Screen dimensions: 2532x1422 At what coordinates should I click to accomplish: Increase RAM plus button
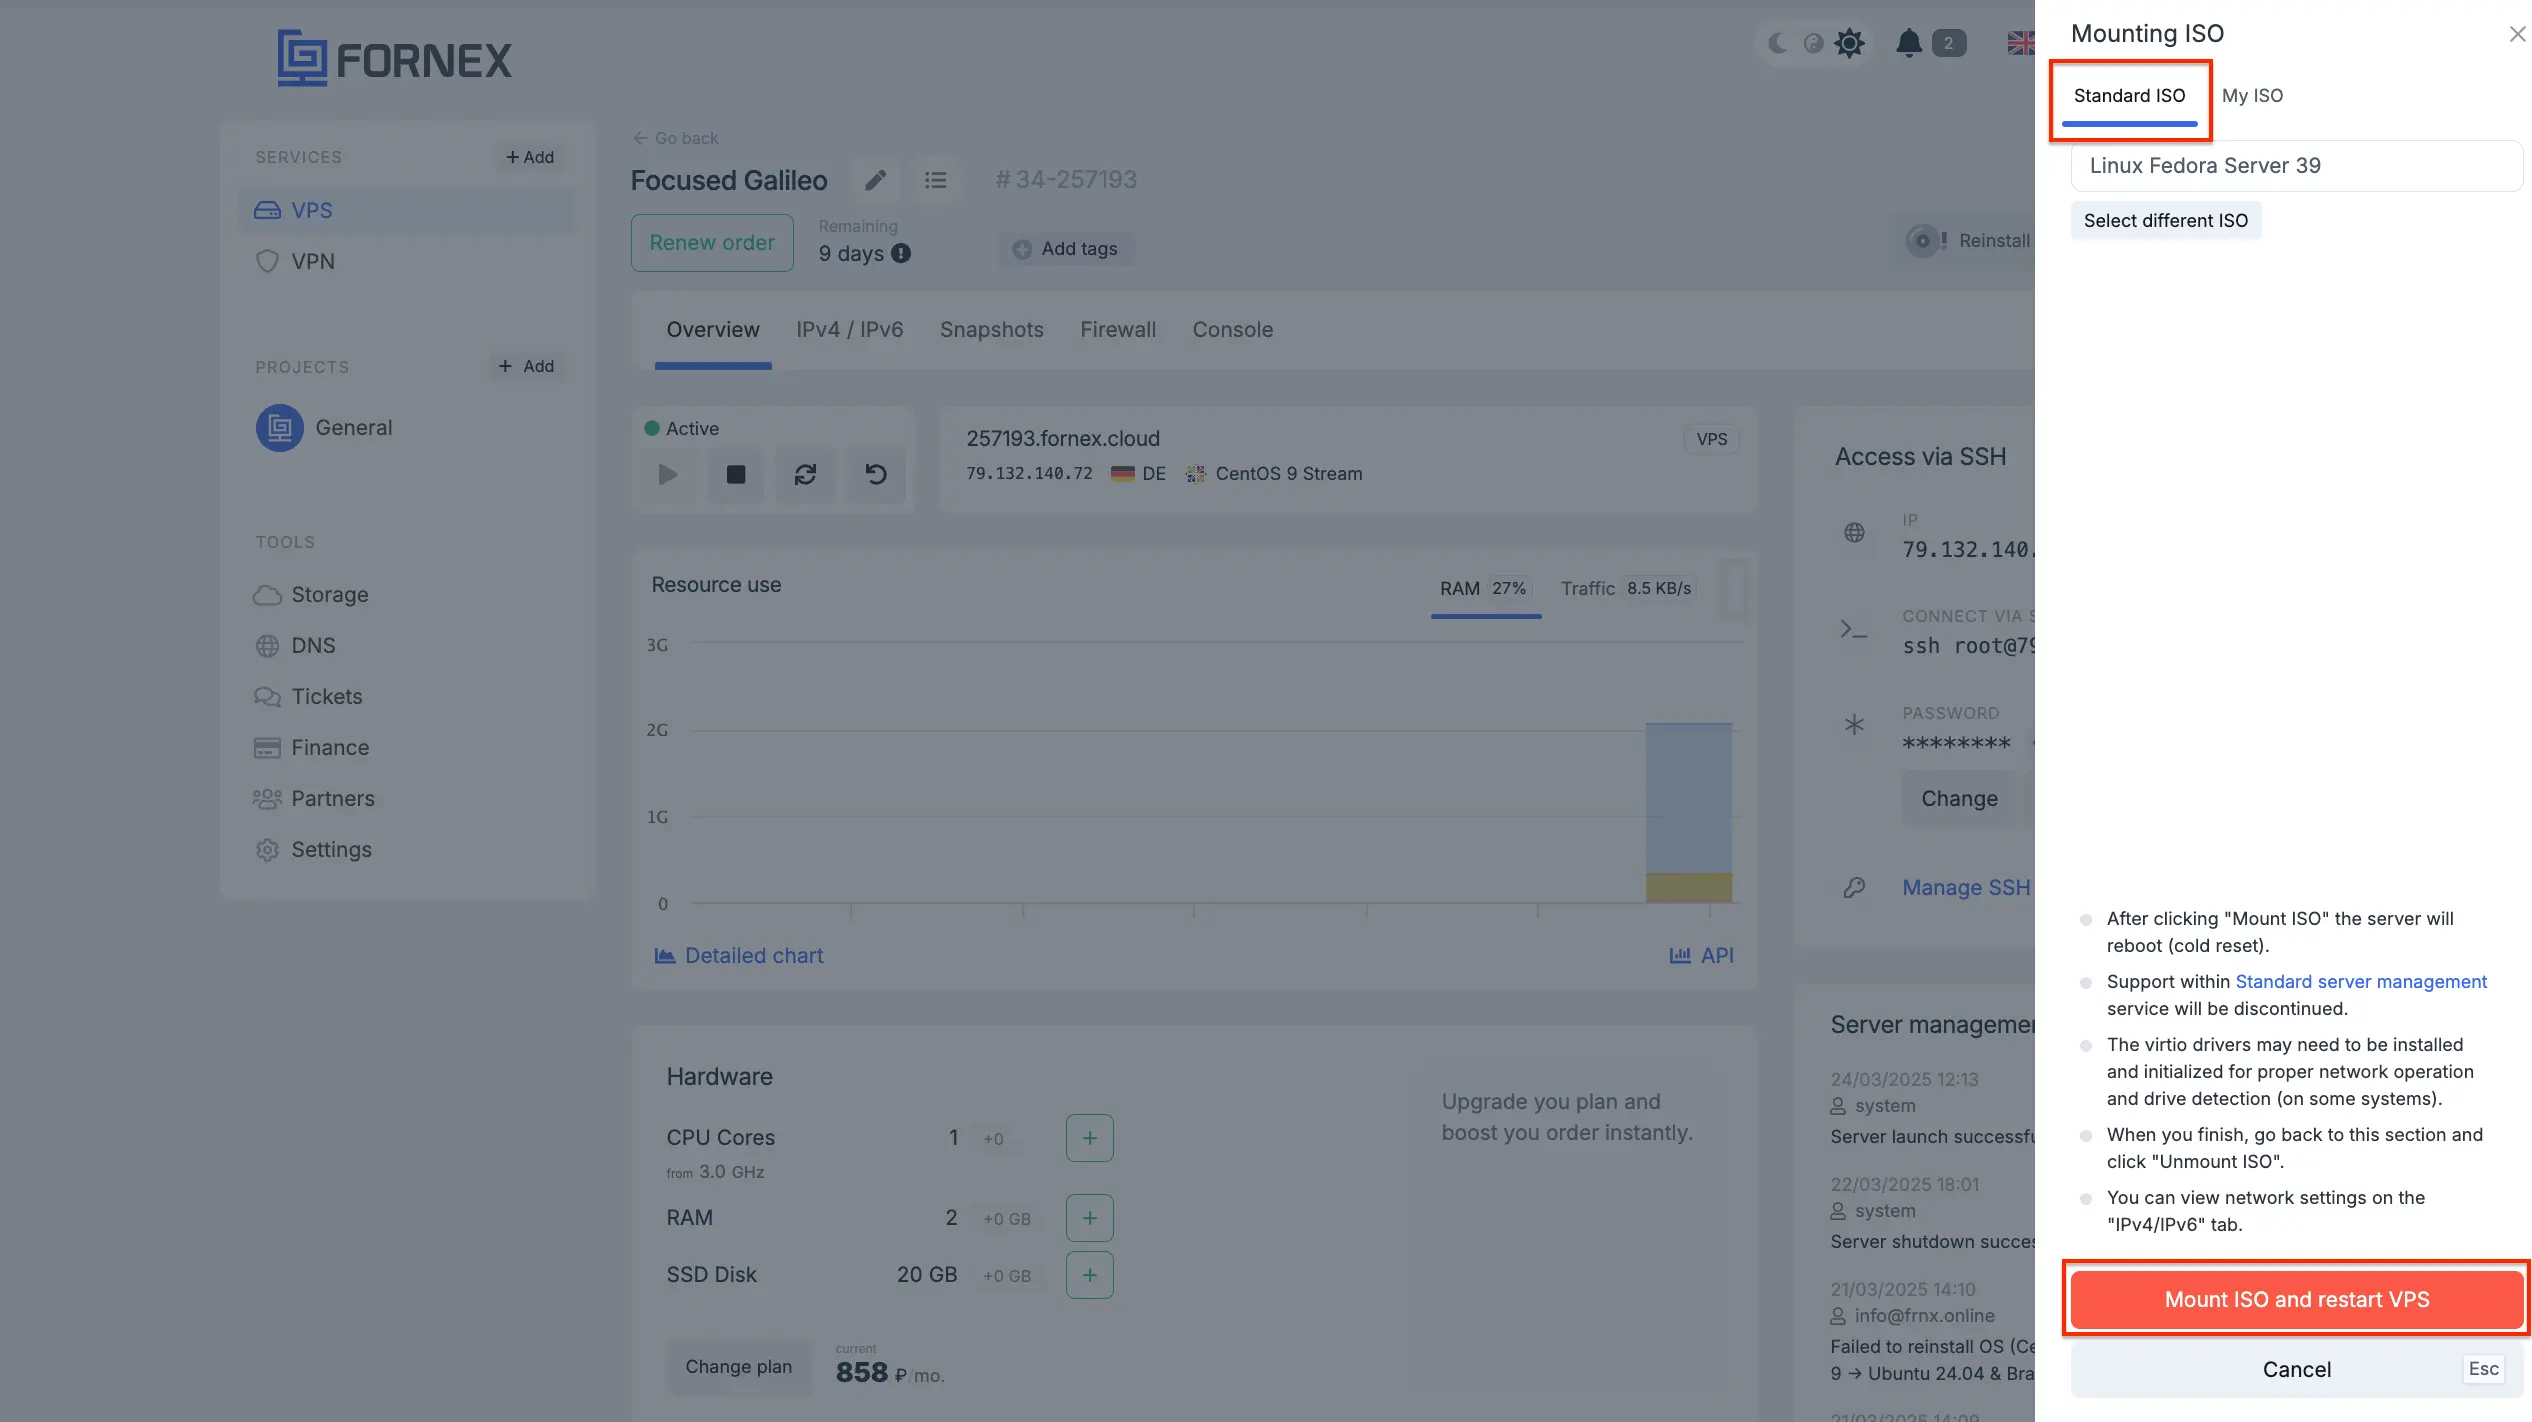point(1089,1218)
